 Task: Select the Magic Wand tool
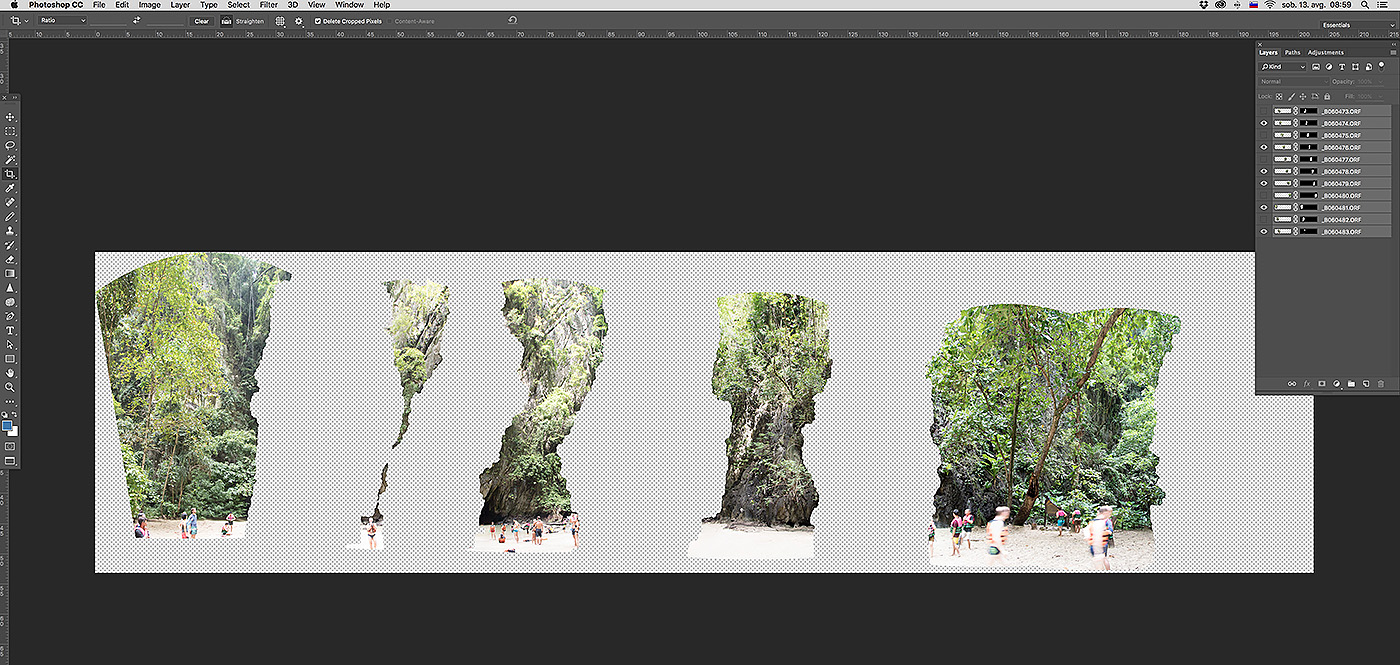click(11, 160)
